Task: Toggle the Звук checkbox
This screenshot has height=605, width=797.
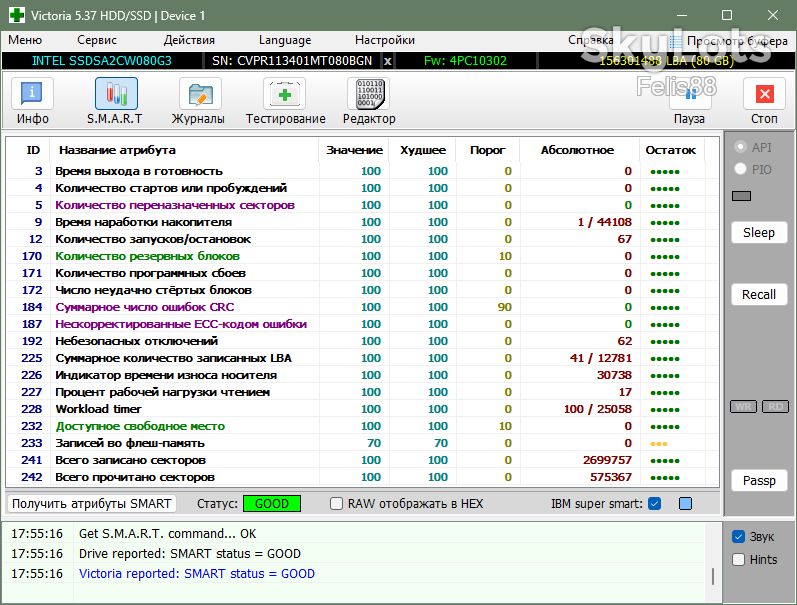Action: [739, 537]
